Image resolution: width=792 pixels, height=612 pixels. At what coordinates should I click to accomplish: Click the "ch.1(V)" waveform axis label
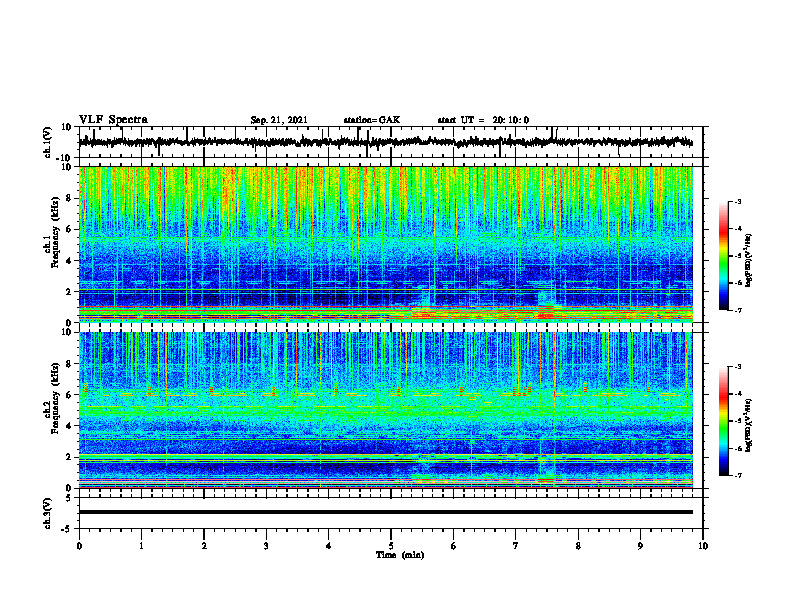[x=48, y=142]
